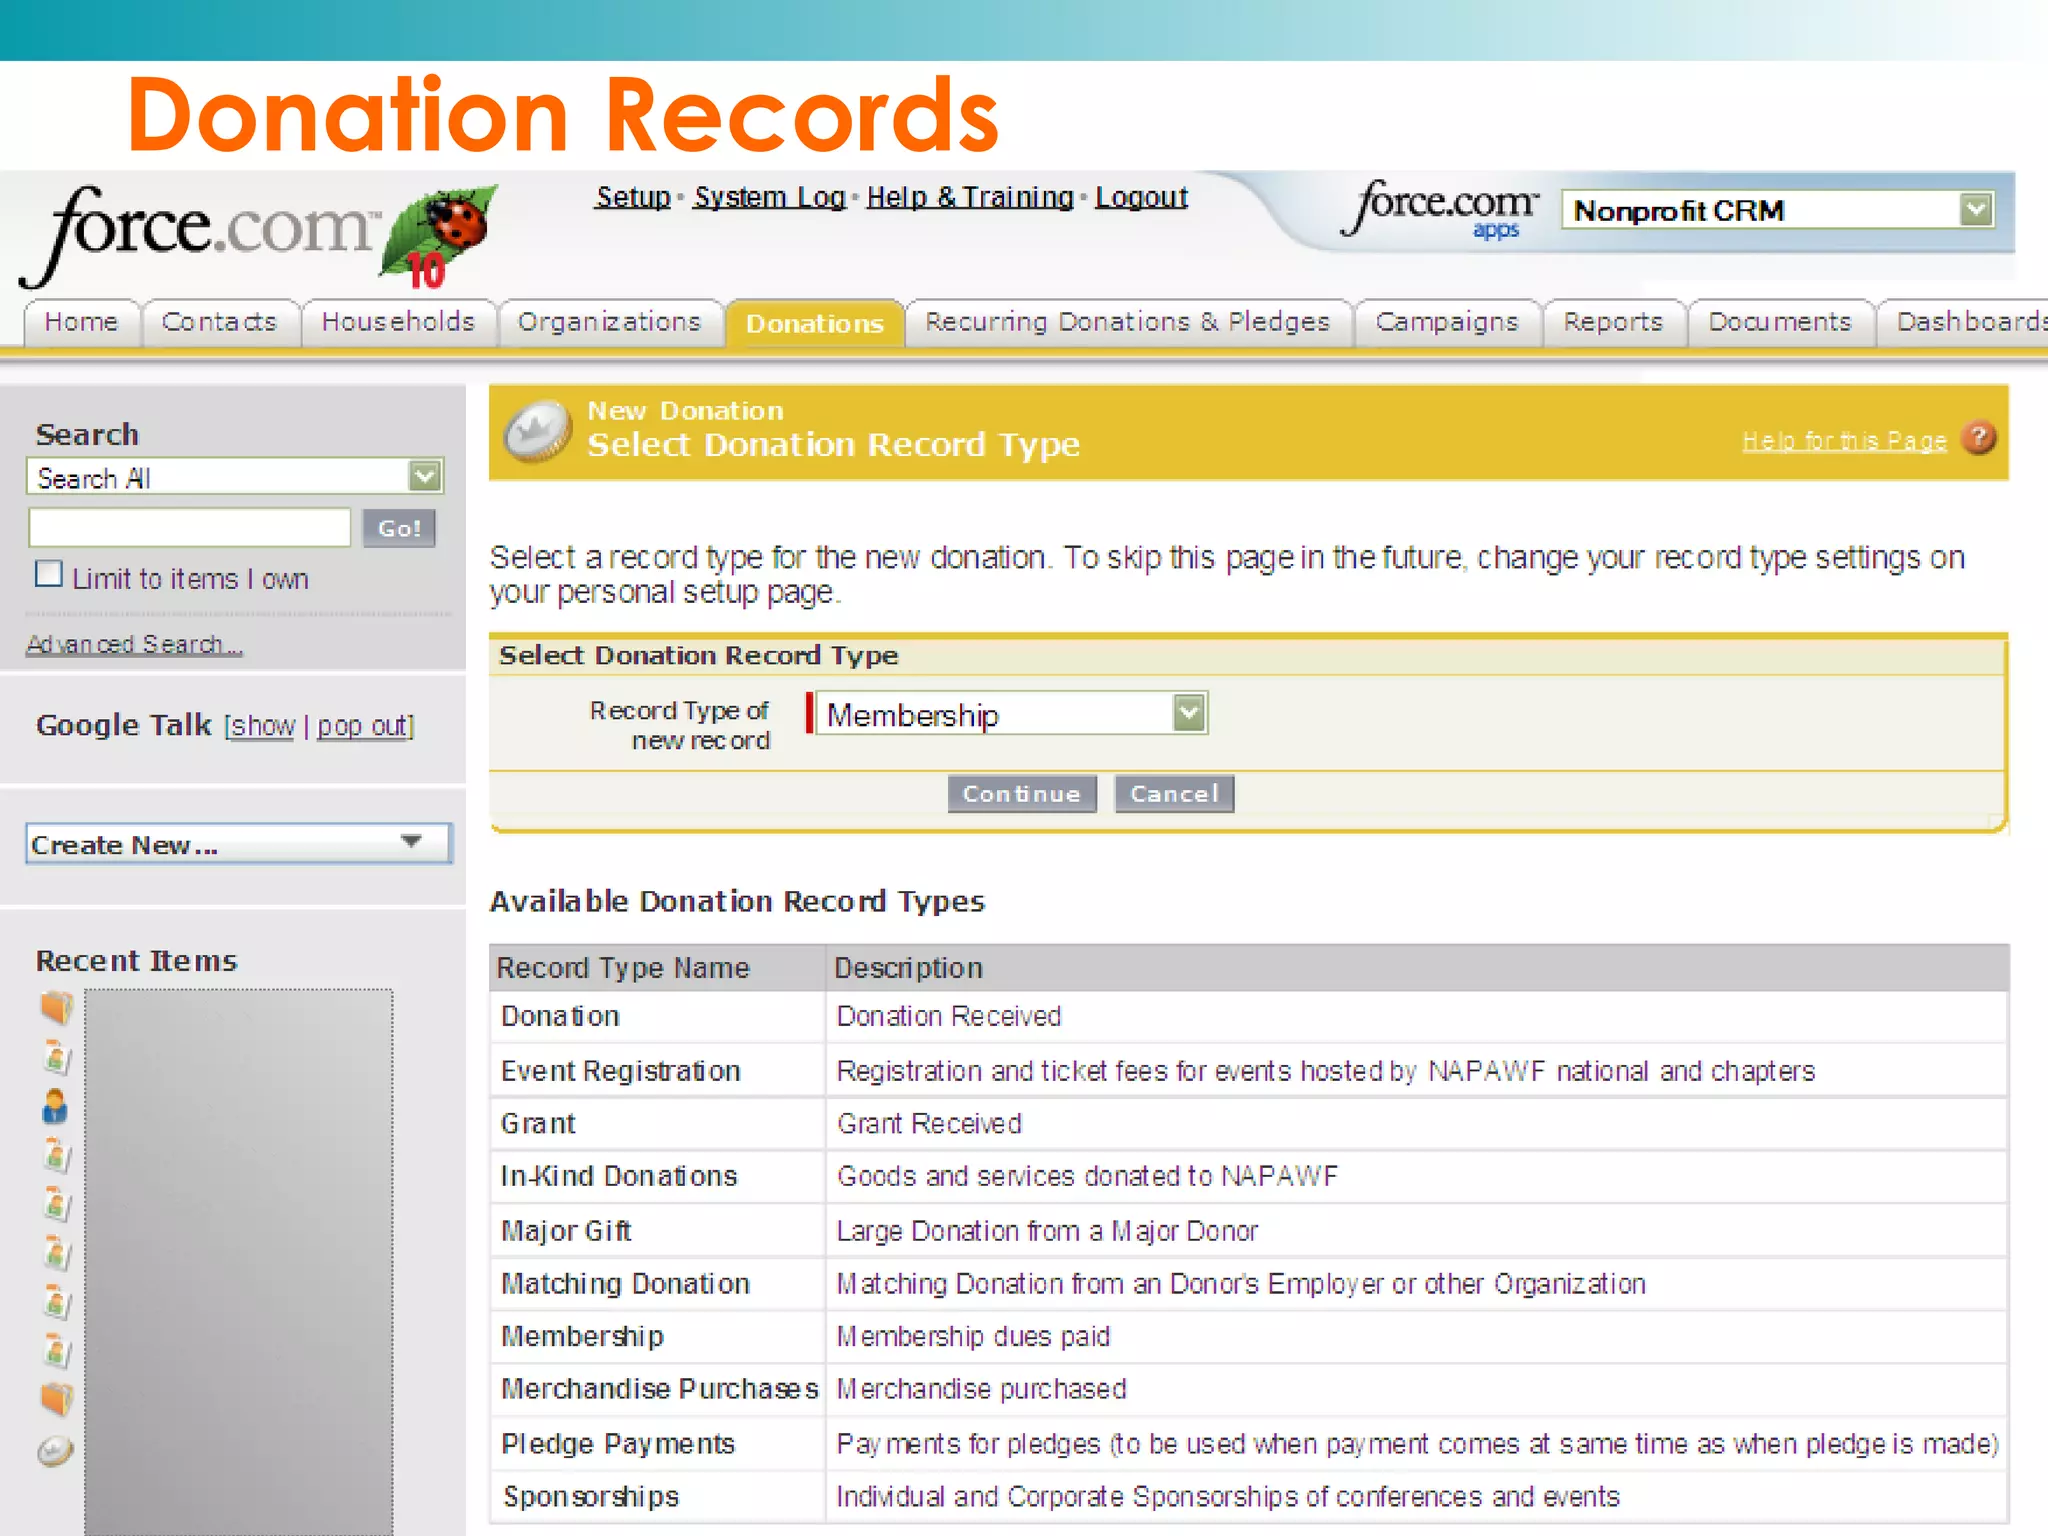The image size is (2048, 1536).
Task: Click Pledge Payments record type
Action: pos(618,1444)
